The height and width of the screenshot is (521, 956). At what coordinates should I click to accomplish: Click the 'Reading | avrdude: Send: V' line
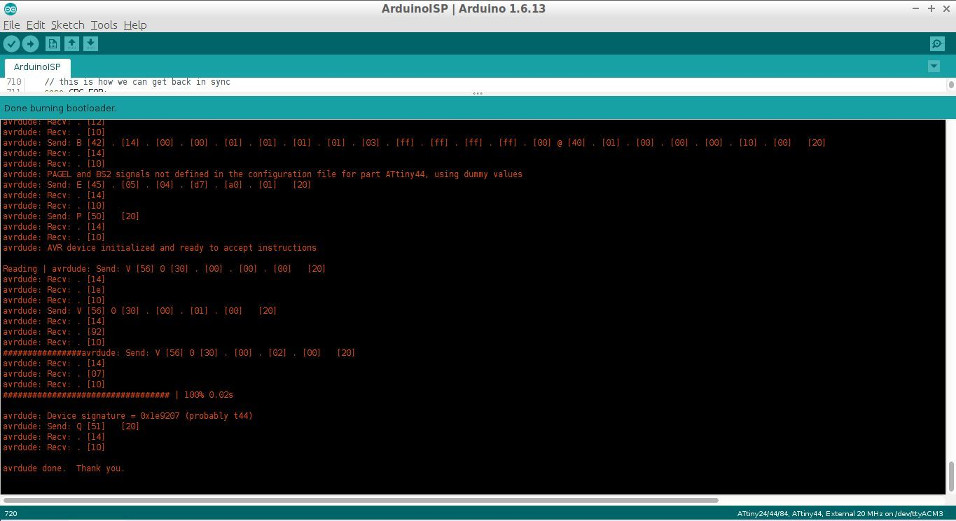coord(164,269)
